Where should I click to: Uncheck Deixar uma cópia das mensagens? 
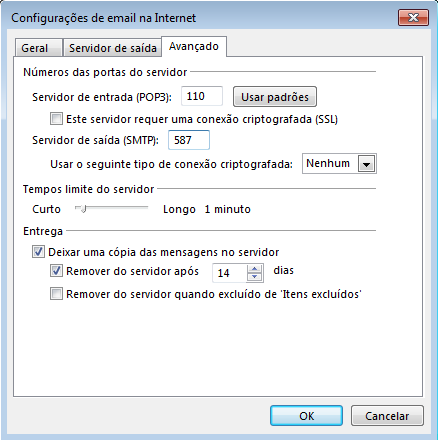click(x=38, y=252)
